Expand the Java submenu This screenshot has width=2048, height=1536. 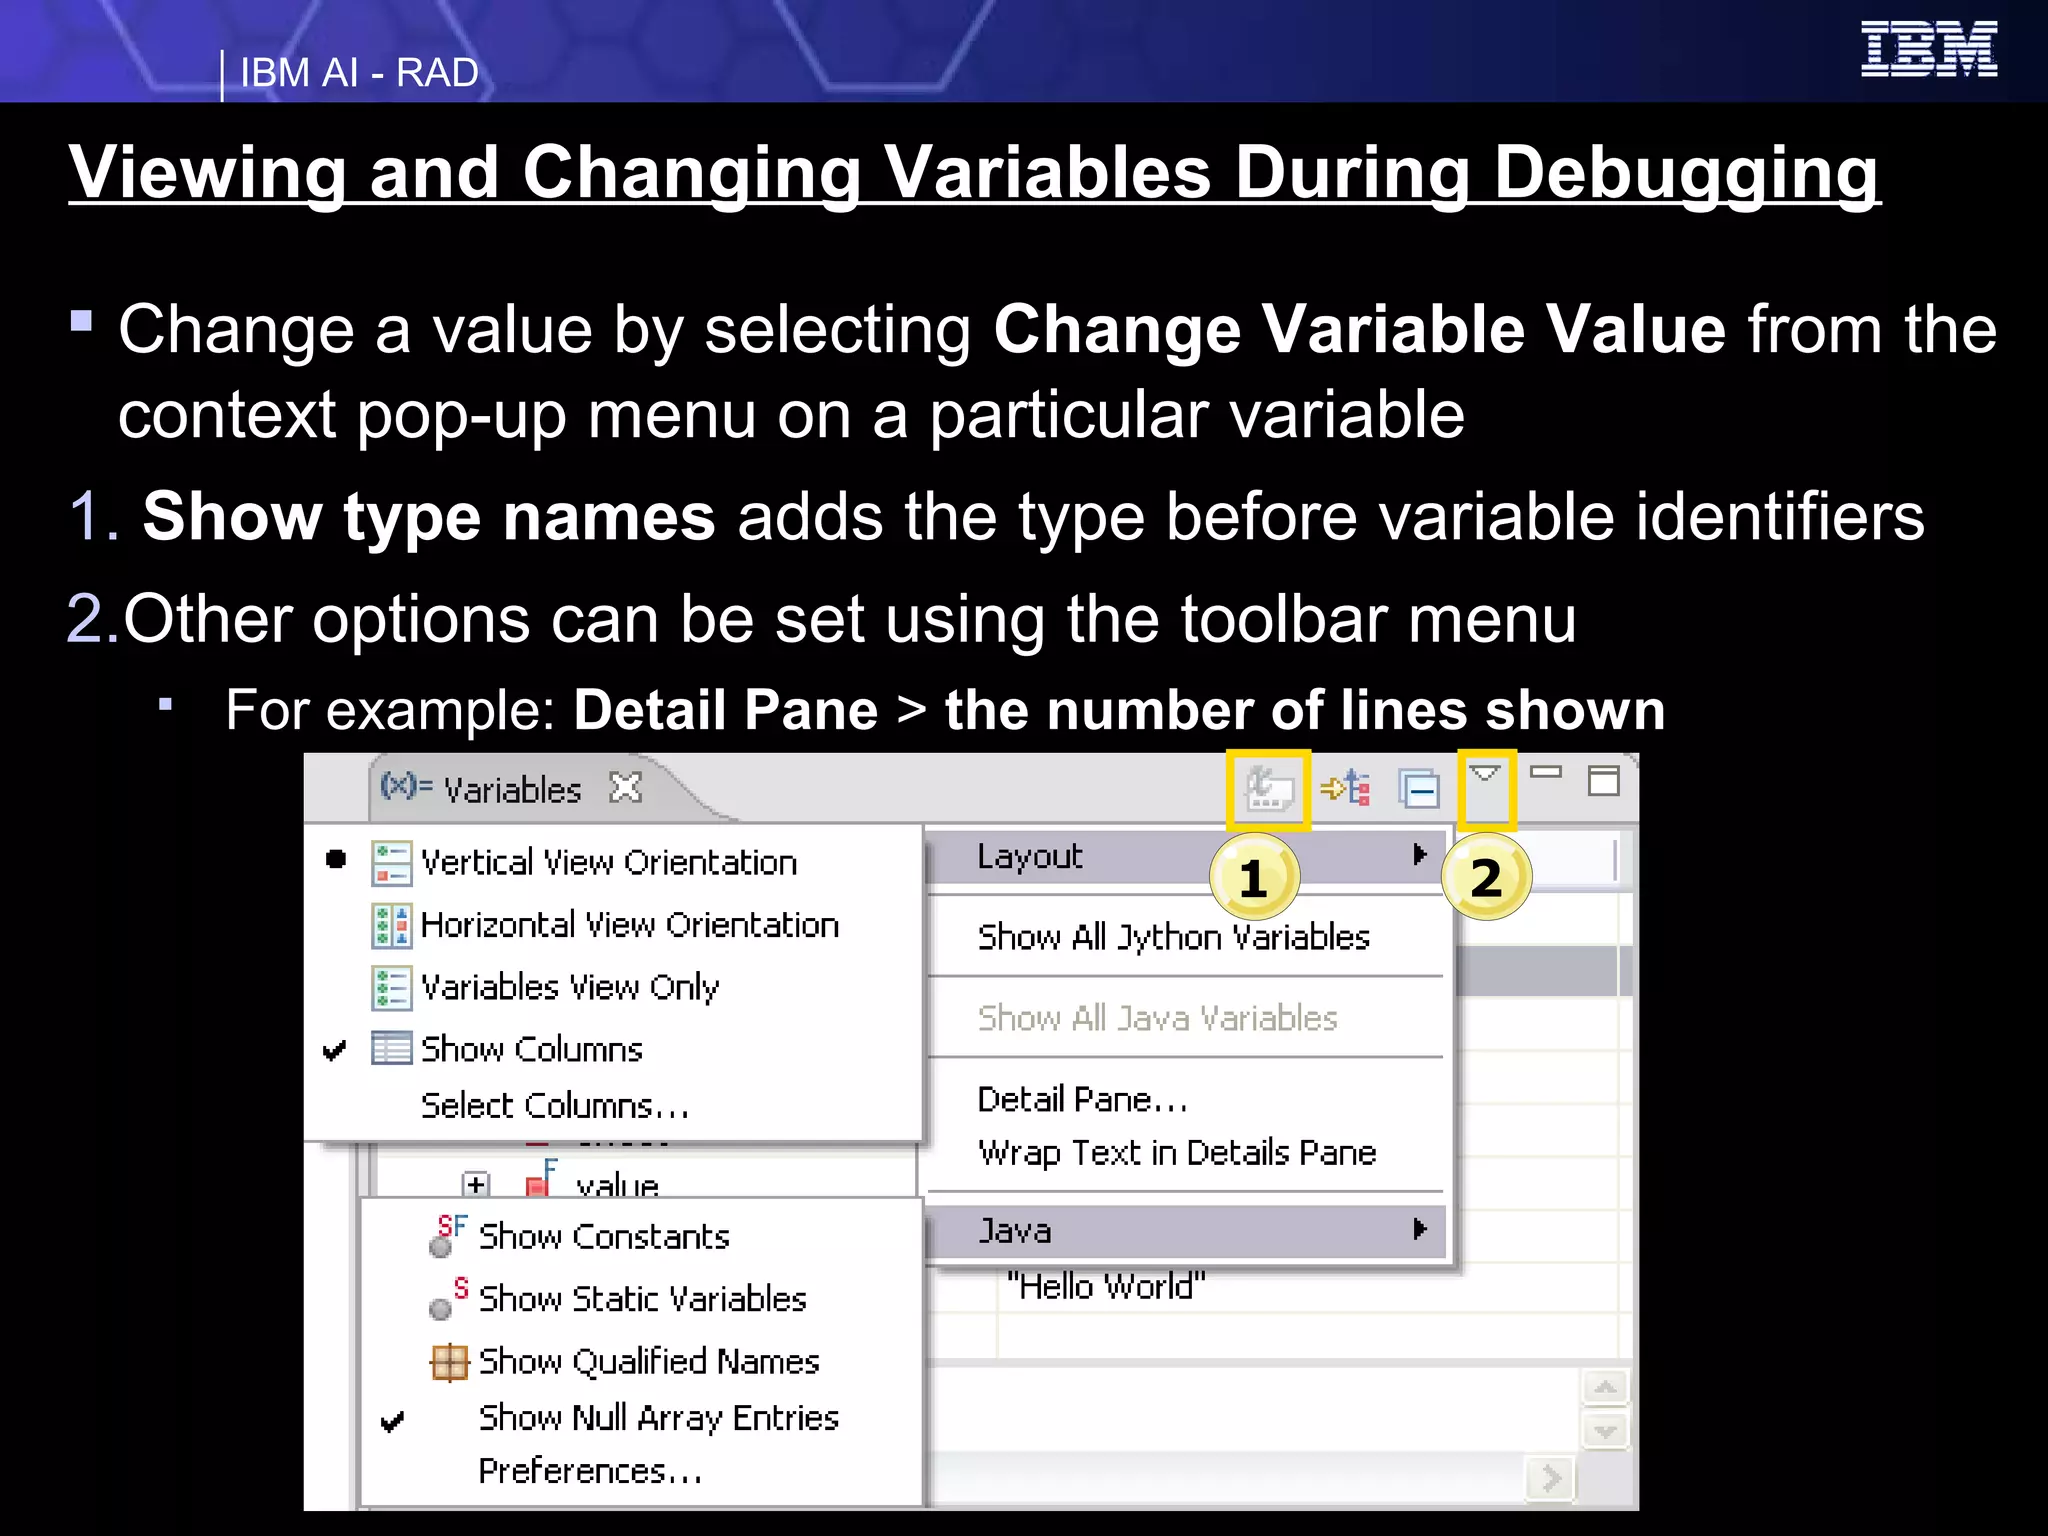click(1187, 1231)
